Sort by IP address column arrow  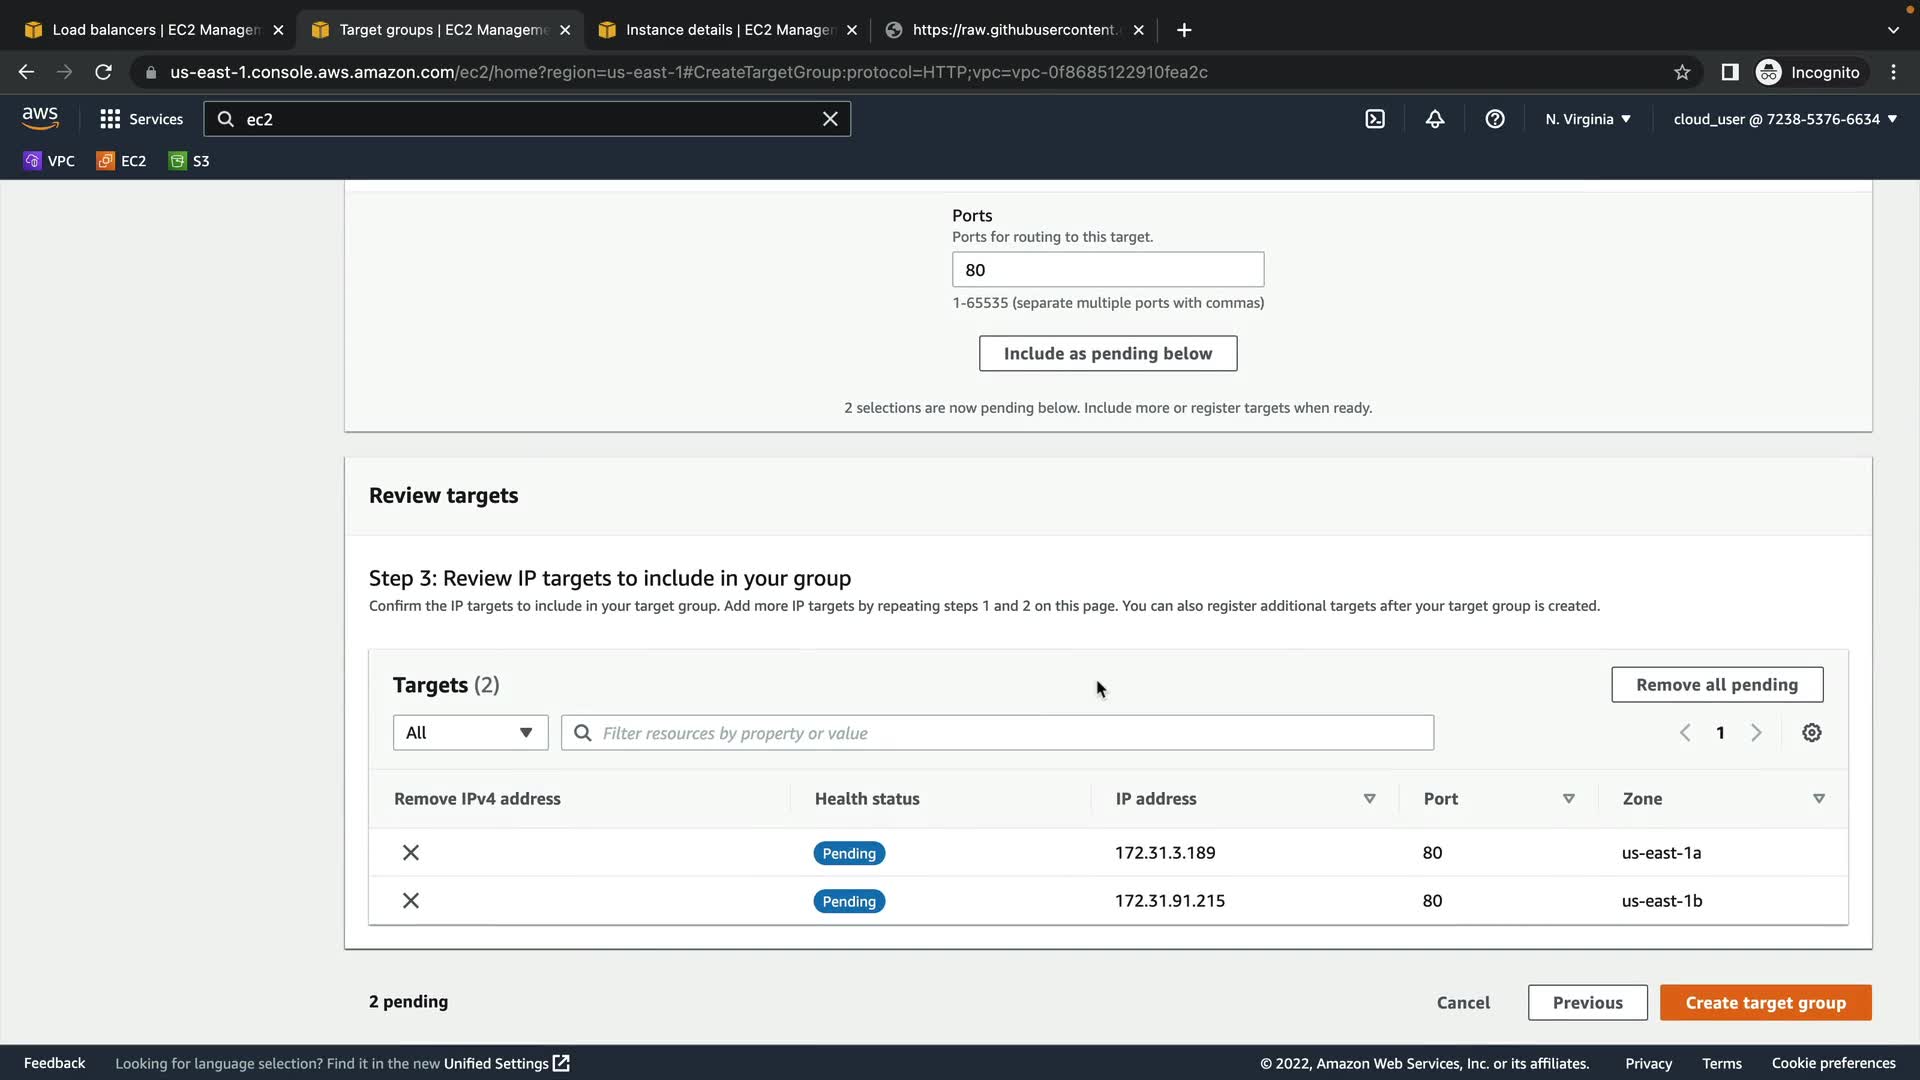(x=1369, y=799)
